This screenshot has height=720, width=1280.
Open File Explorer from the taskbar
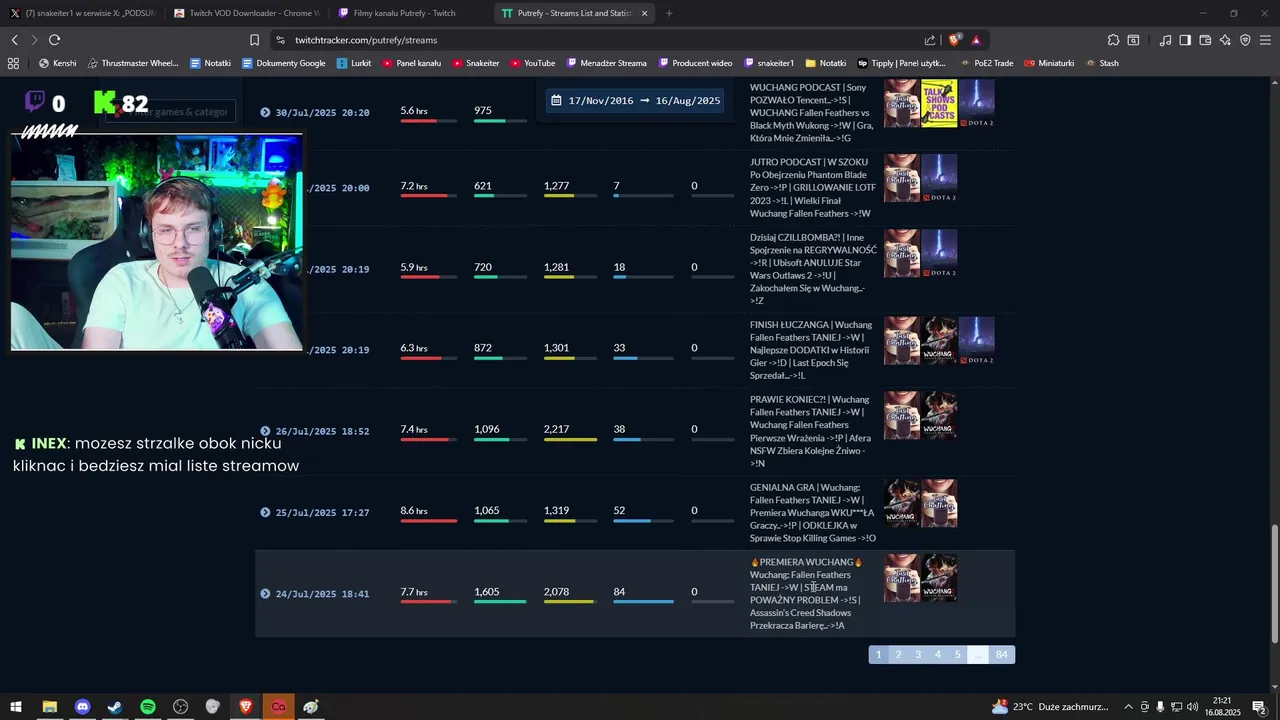coord(49,707)
